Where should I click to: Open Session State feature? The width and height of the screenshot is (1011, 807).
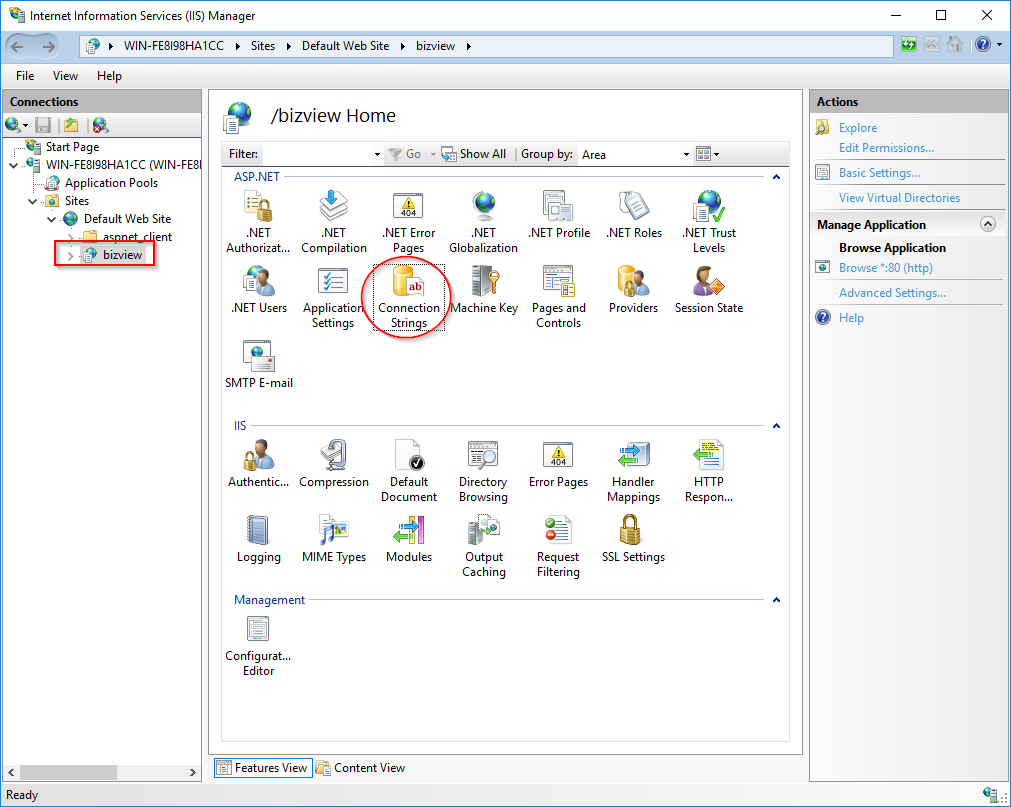(709, 290)
